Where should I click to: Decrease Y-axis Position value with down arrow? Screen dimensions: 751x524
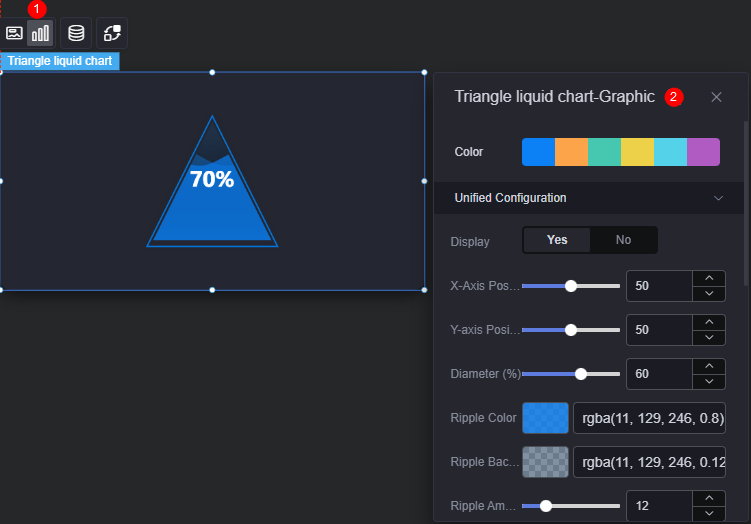tap(709, 338)
